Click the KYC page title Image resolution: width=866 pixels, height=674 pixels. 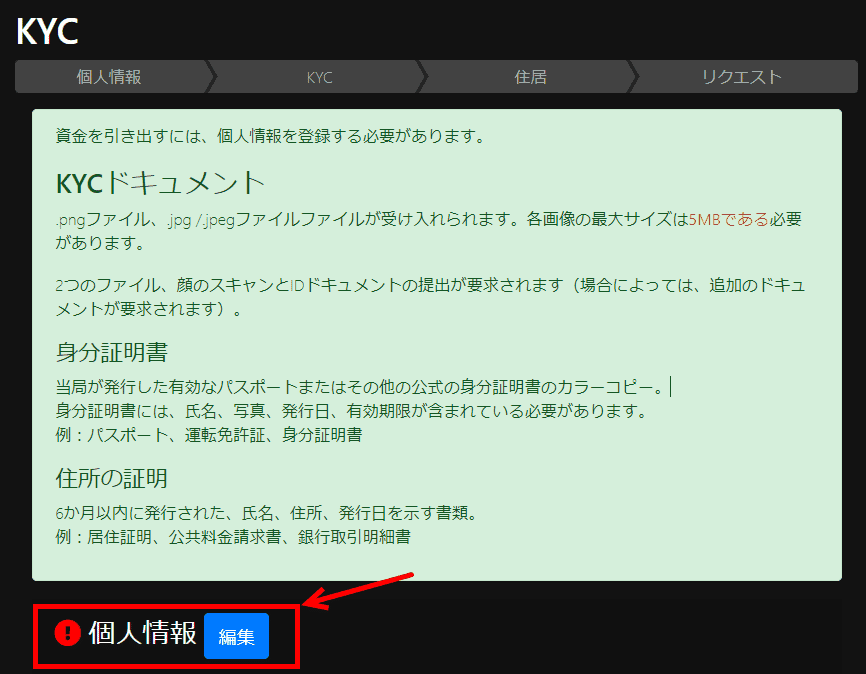pyautogui.click(x=47, y=31)
